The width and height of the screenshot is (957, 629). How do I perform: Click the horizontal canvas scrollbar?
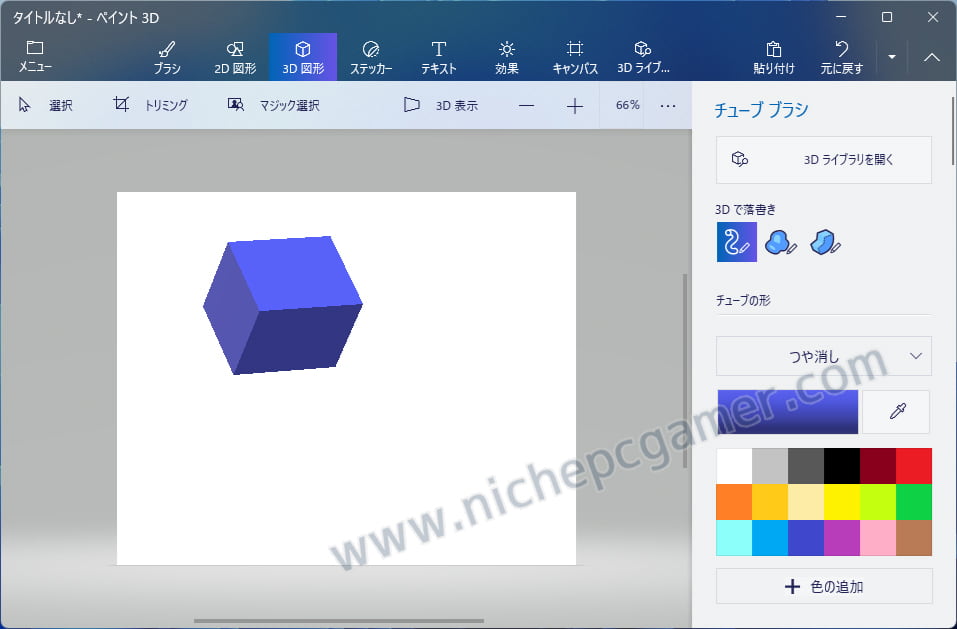[339, 621]
